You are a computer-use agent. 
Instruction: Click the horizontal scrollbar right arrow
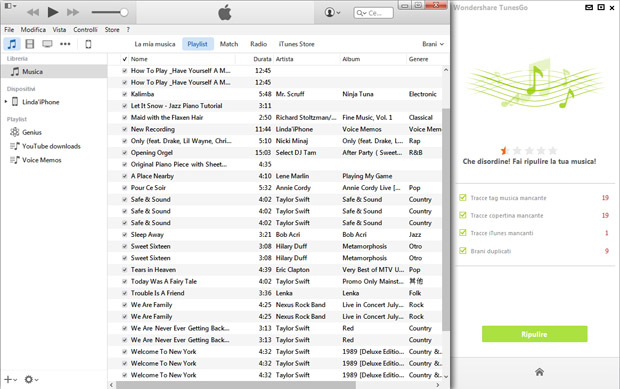tap(438, 385)
